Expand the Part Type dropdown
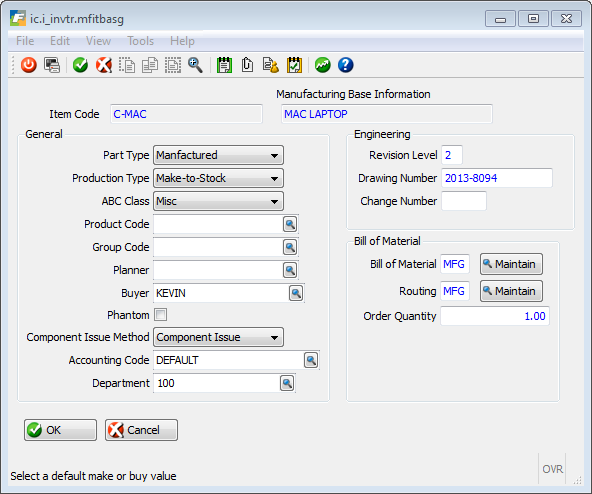 pyautogui.click(x=218, y=155)
